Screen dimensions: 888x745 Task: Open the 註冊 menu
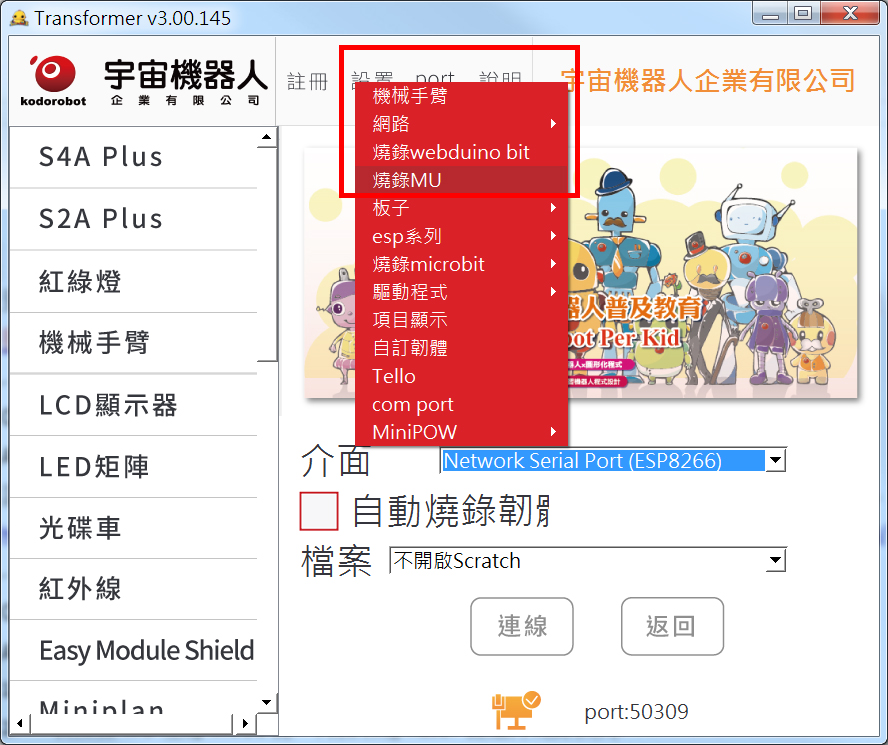[x=308, y=81]
